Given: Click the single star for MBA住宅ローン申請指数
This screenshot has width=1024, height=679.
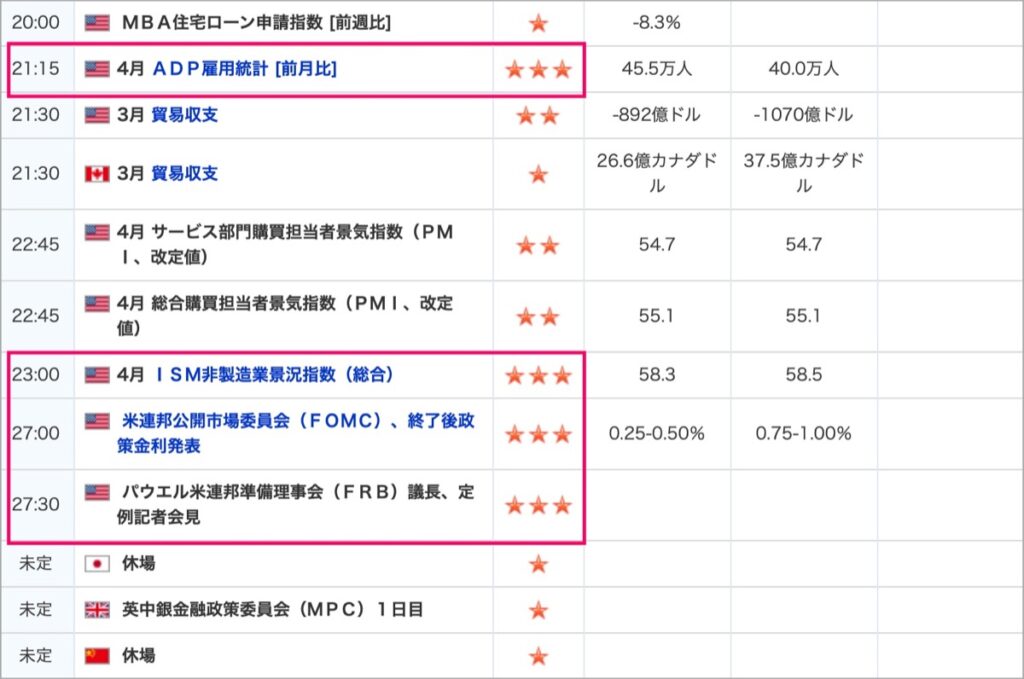Looking at the screenshot, I should pos(539,24).
